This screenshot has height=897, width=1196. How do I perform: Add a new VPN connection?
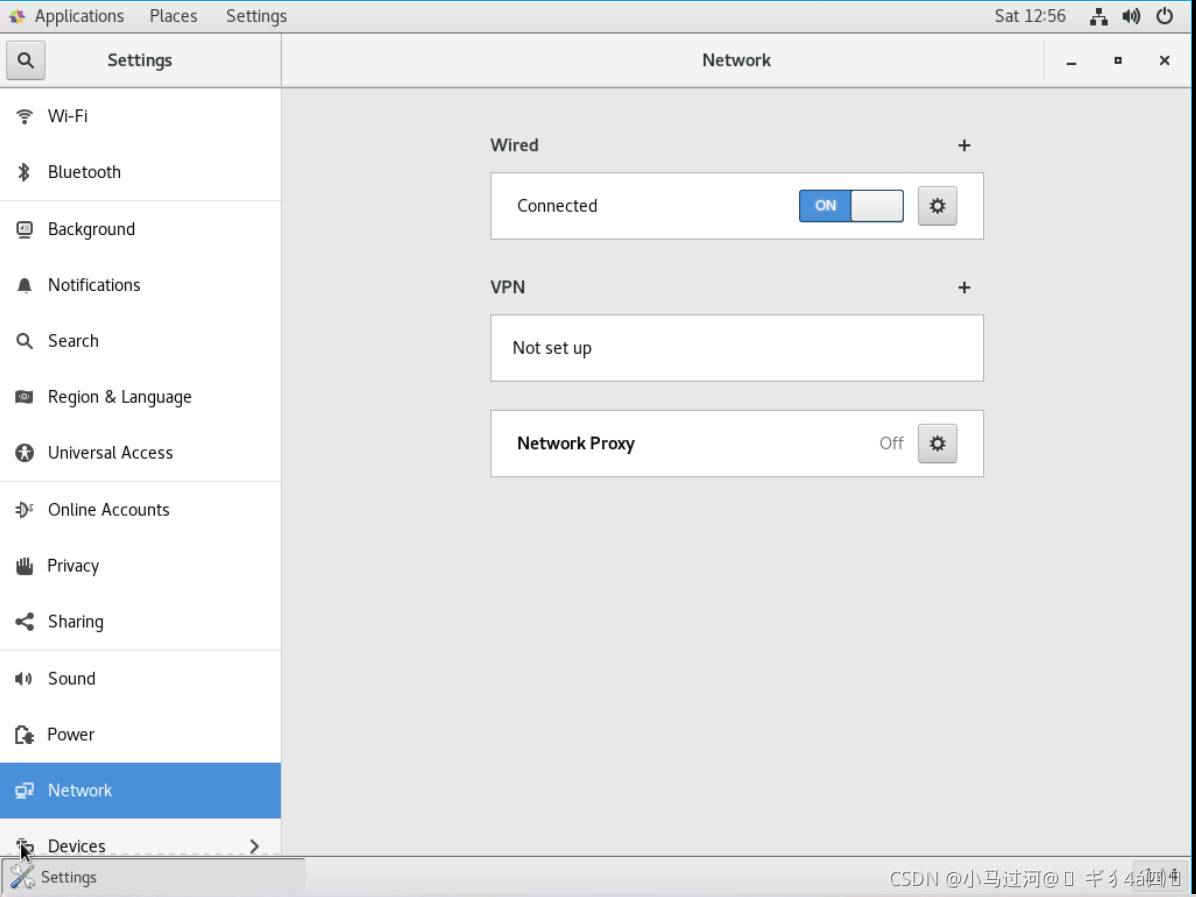[964, 288]
